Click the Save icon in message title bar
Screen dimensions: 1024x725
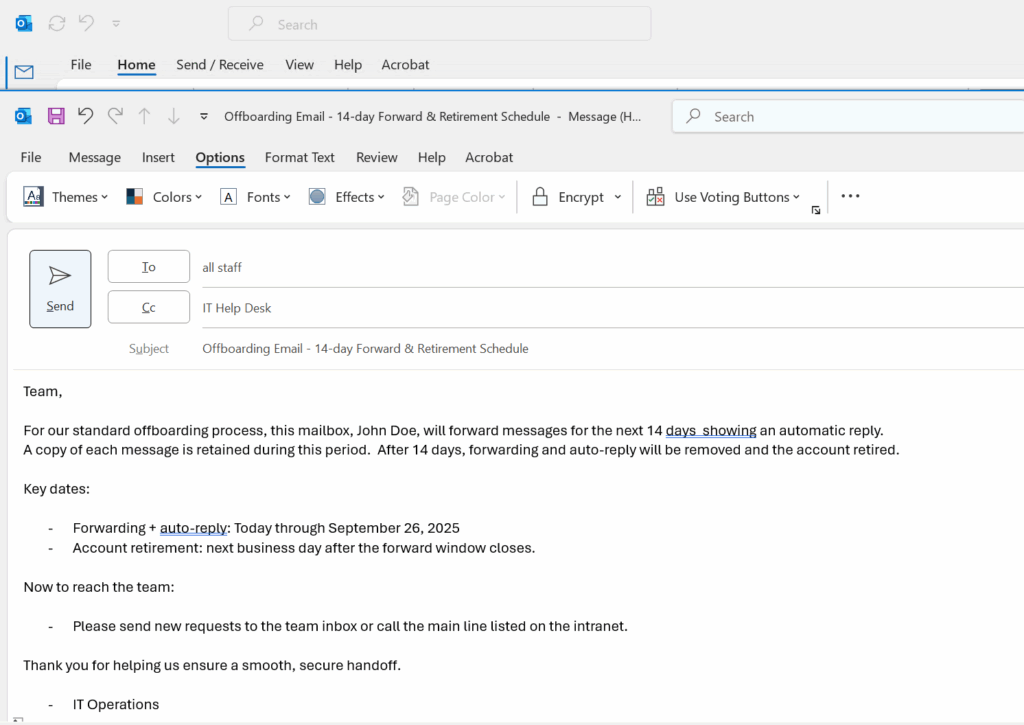(x=56, y=117)
